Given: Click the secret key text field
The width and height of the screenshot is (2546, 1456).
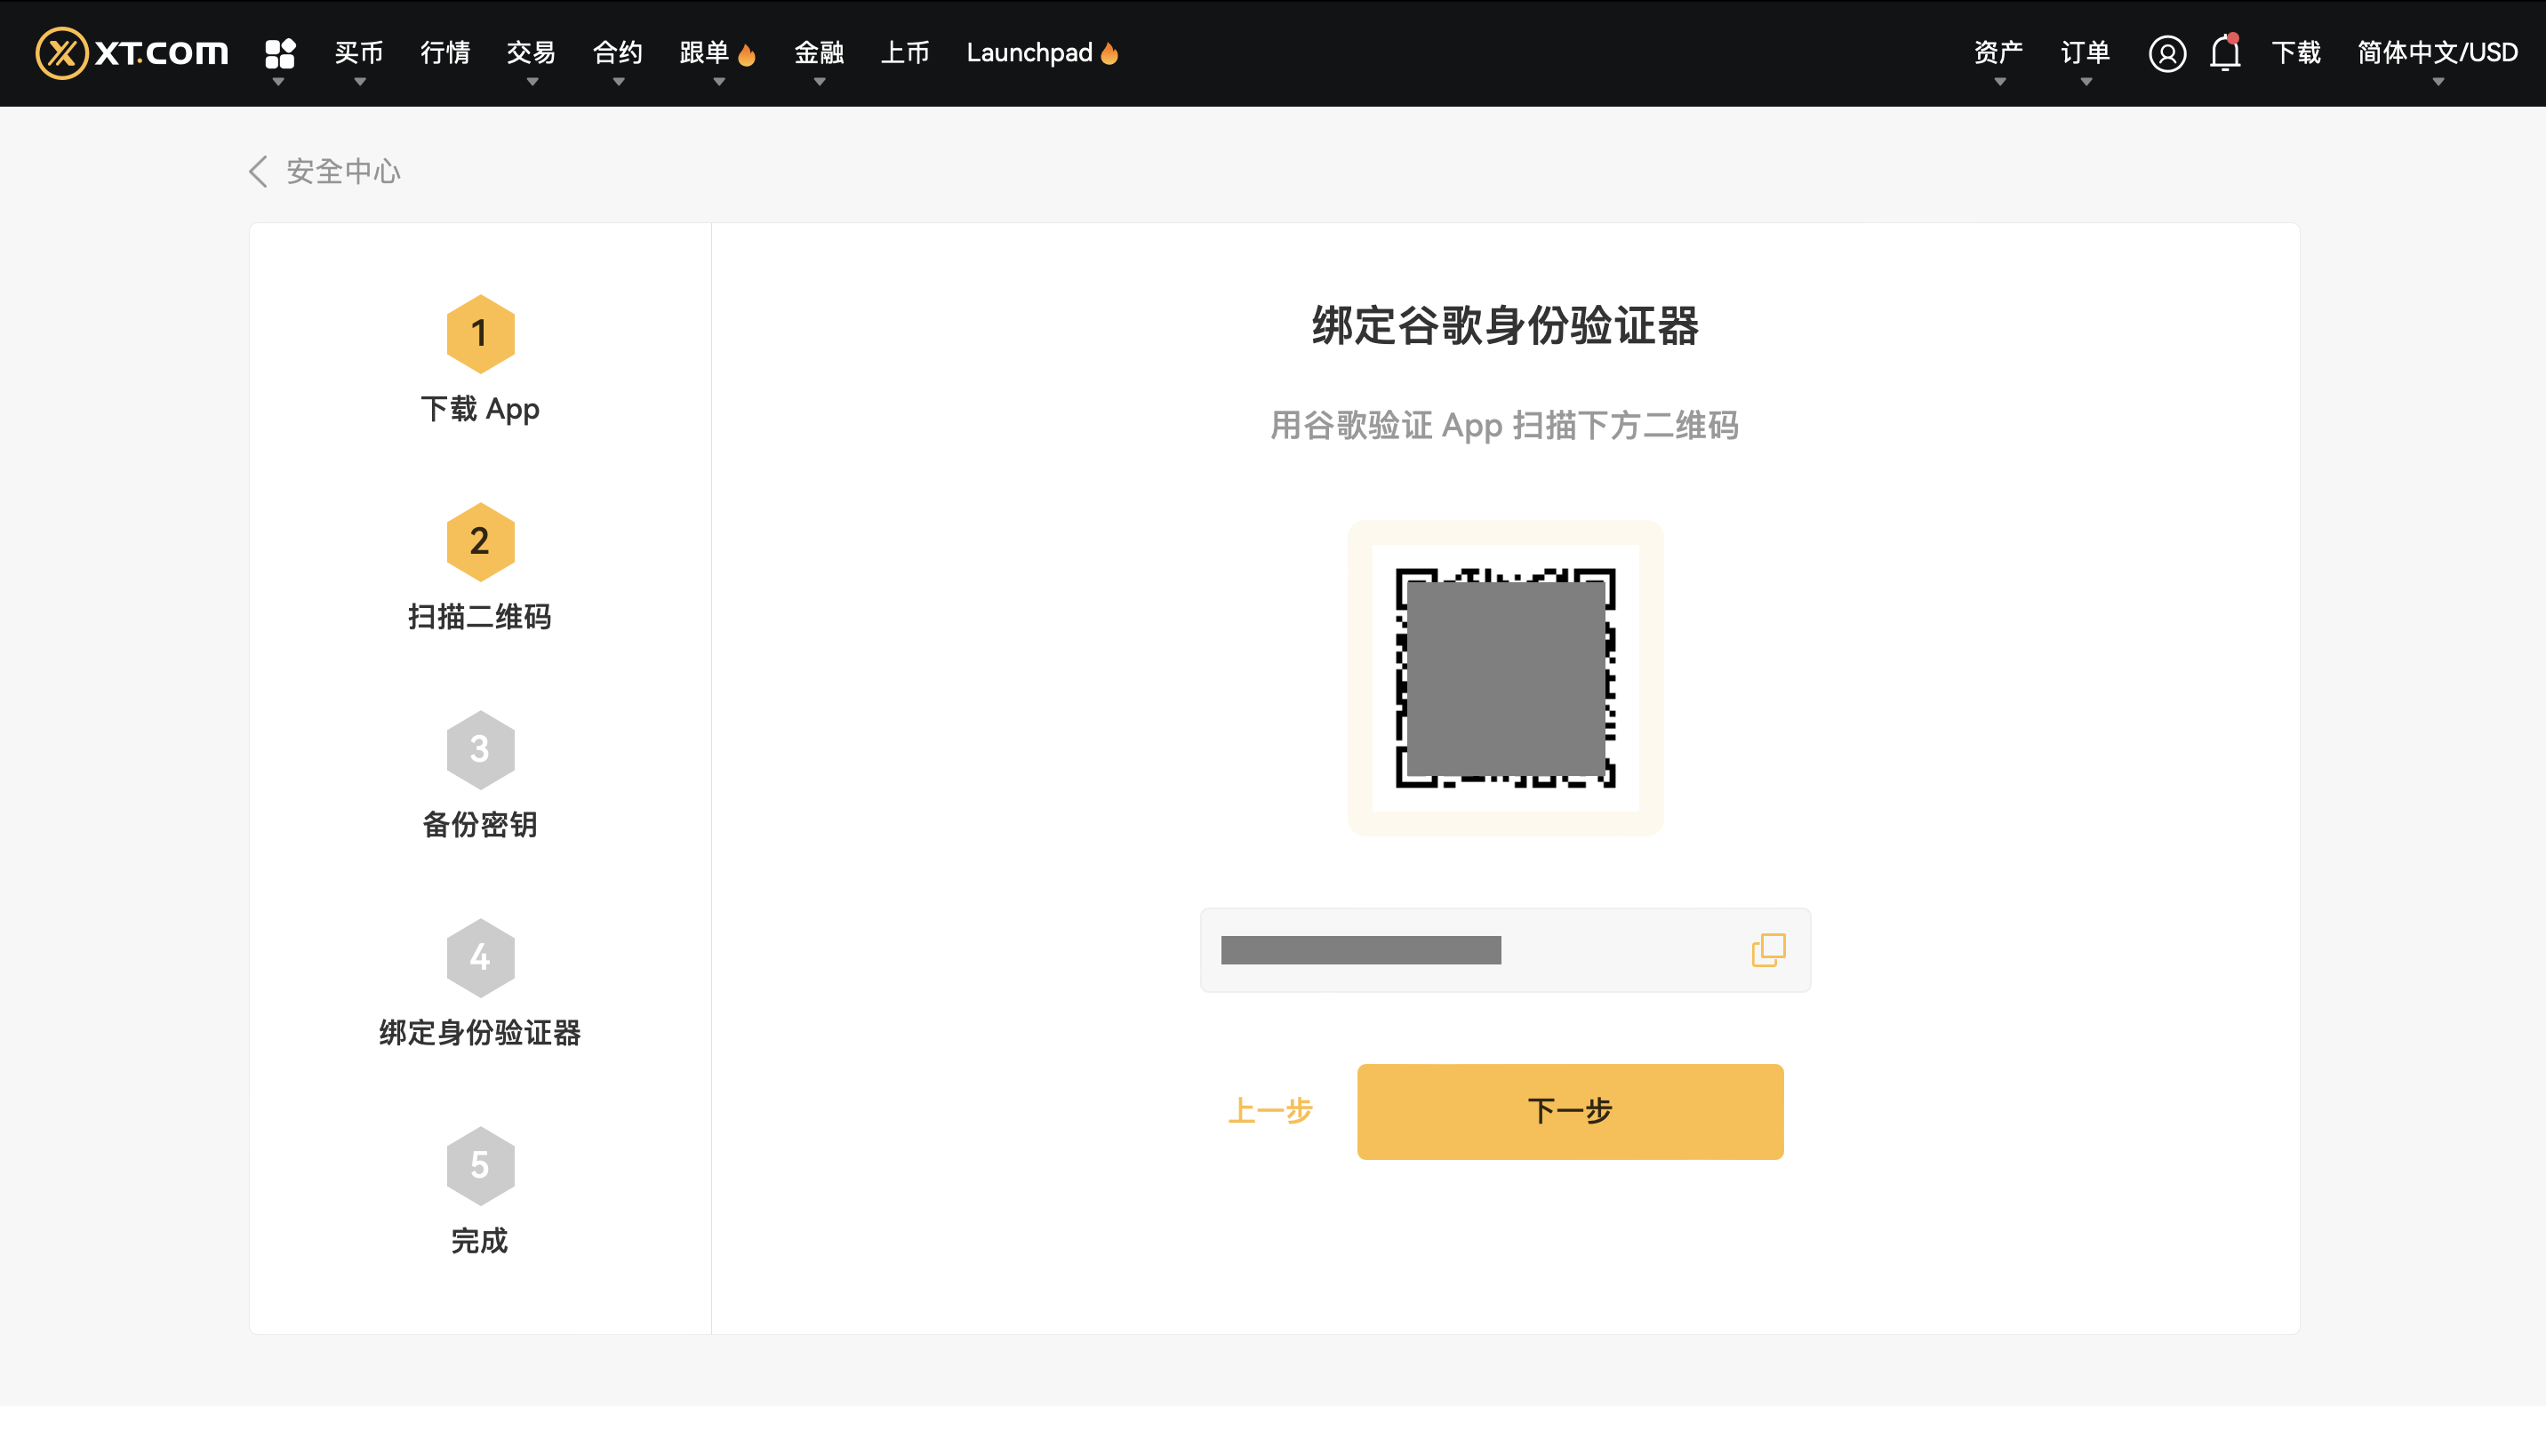Looking at the screenshot, I should [x=1505, y=950].
